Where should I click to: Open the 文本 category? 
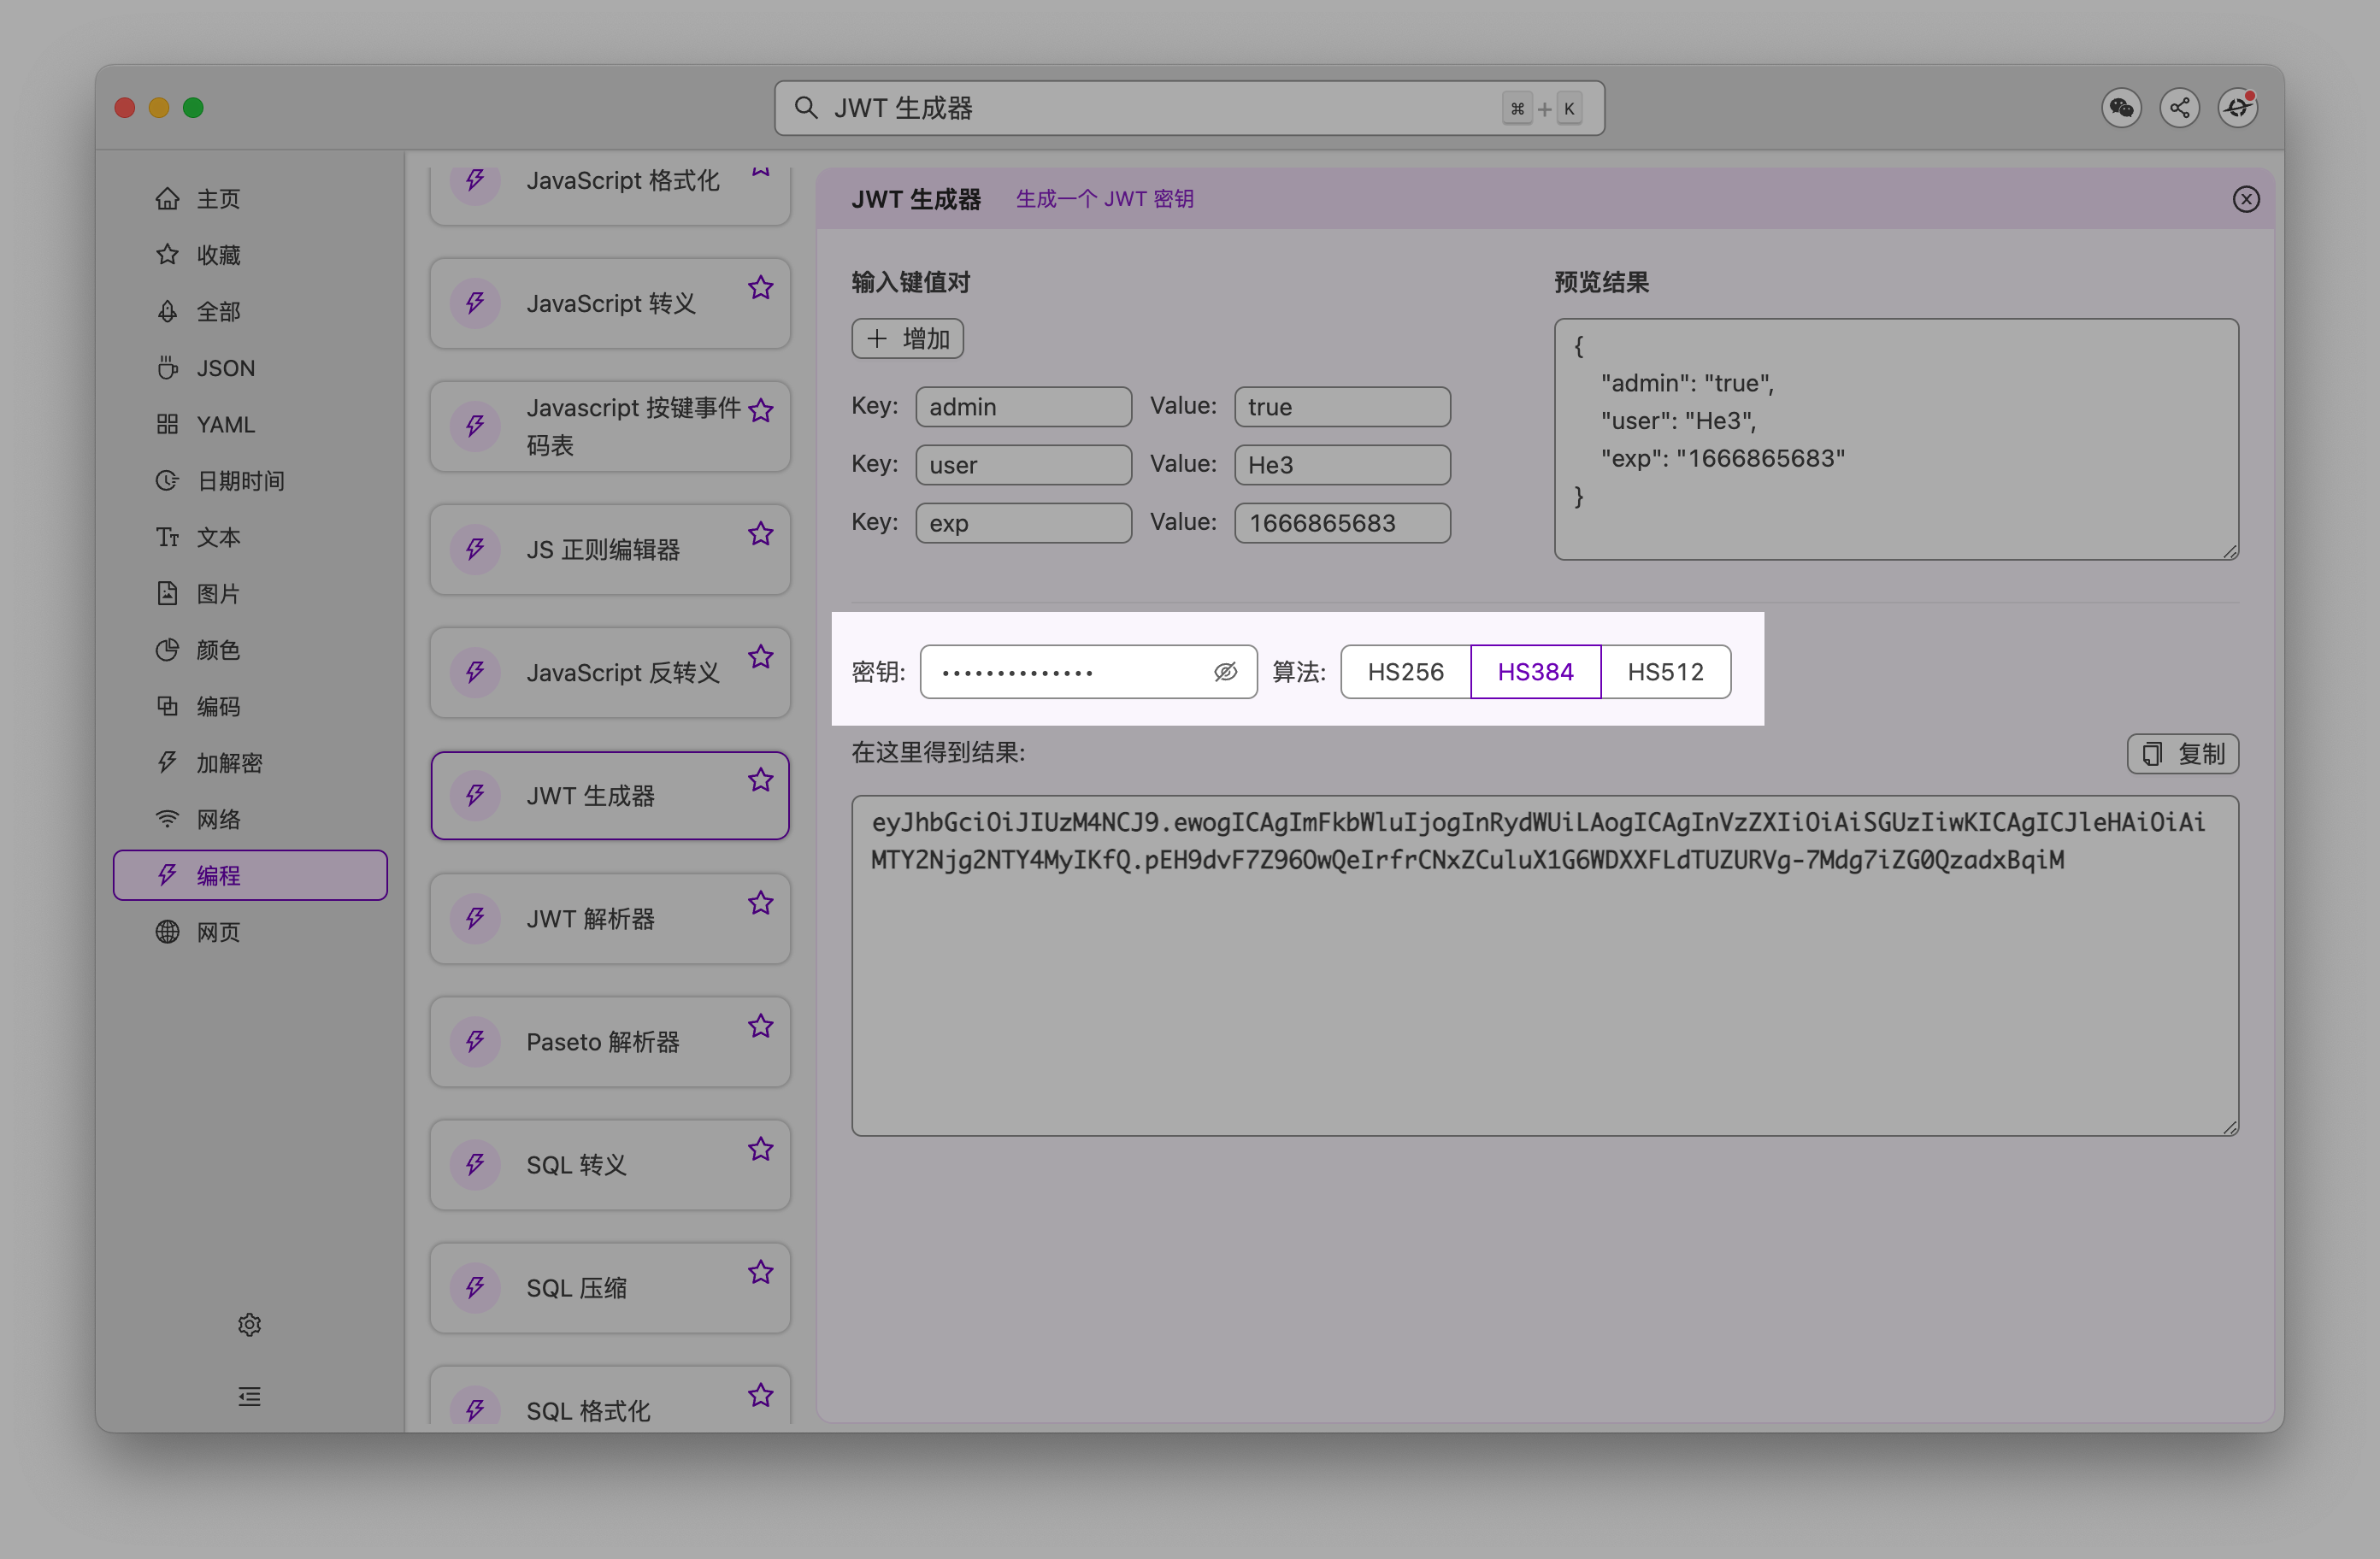250,537
